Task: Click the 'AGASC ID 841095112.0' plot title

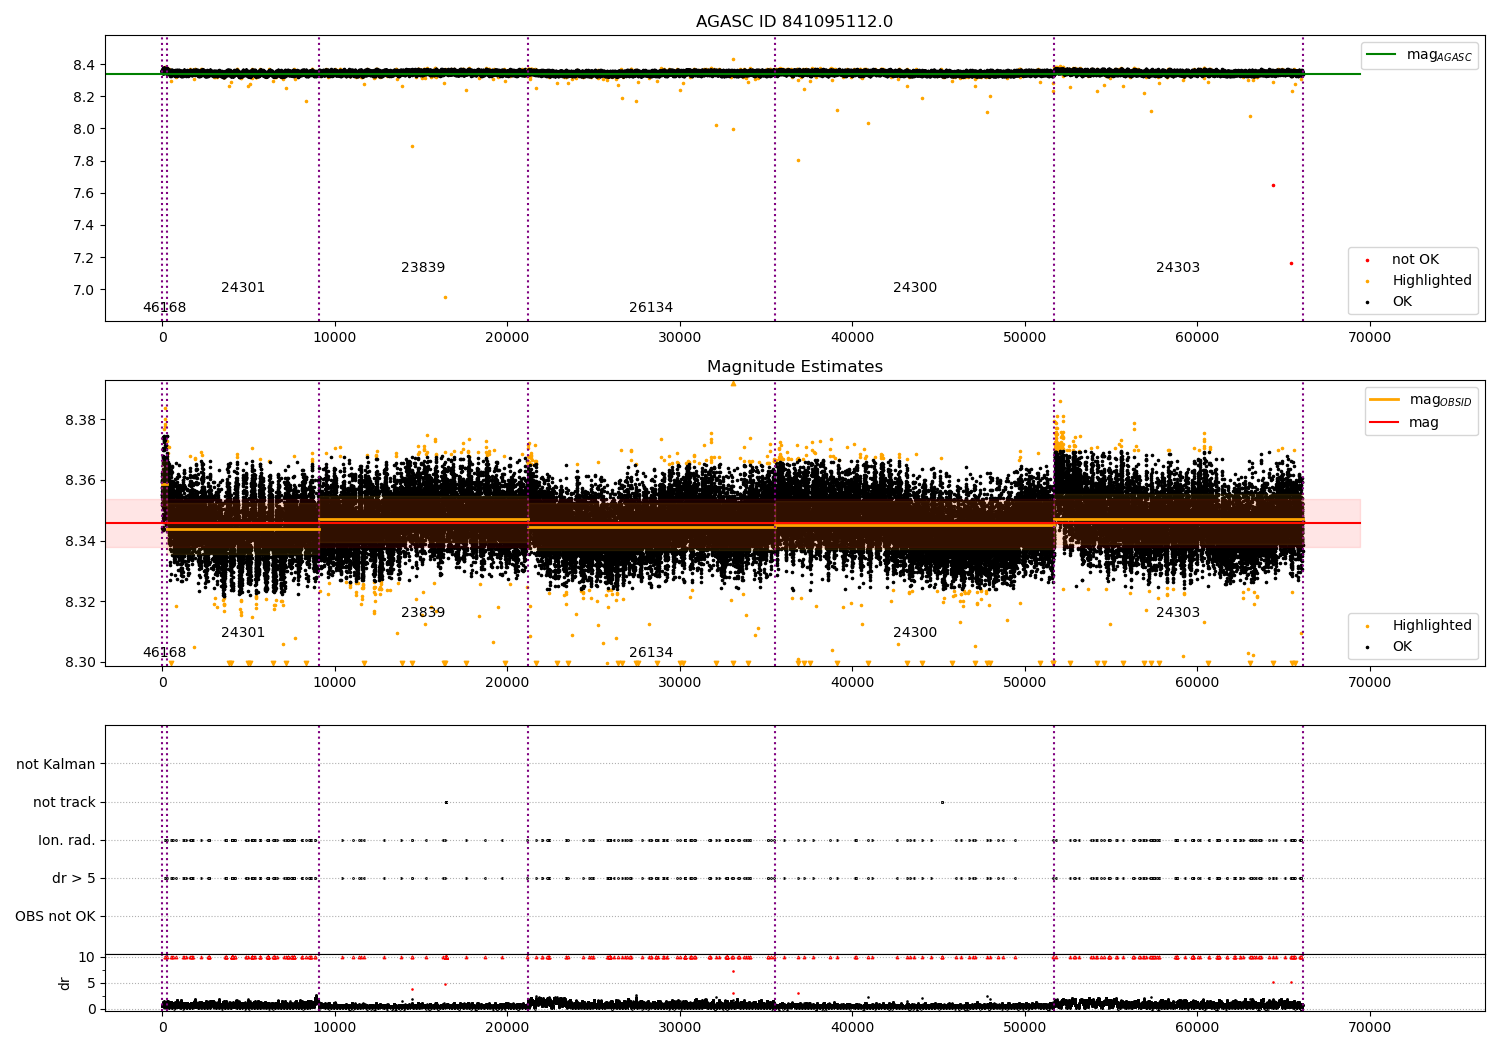Action: coord(794,22)
